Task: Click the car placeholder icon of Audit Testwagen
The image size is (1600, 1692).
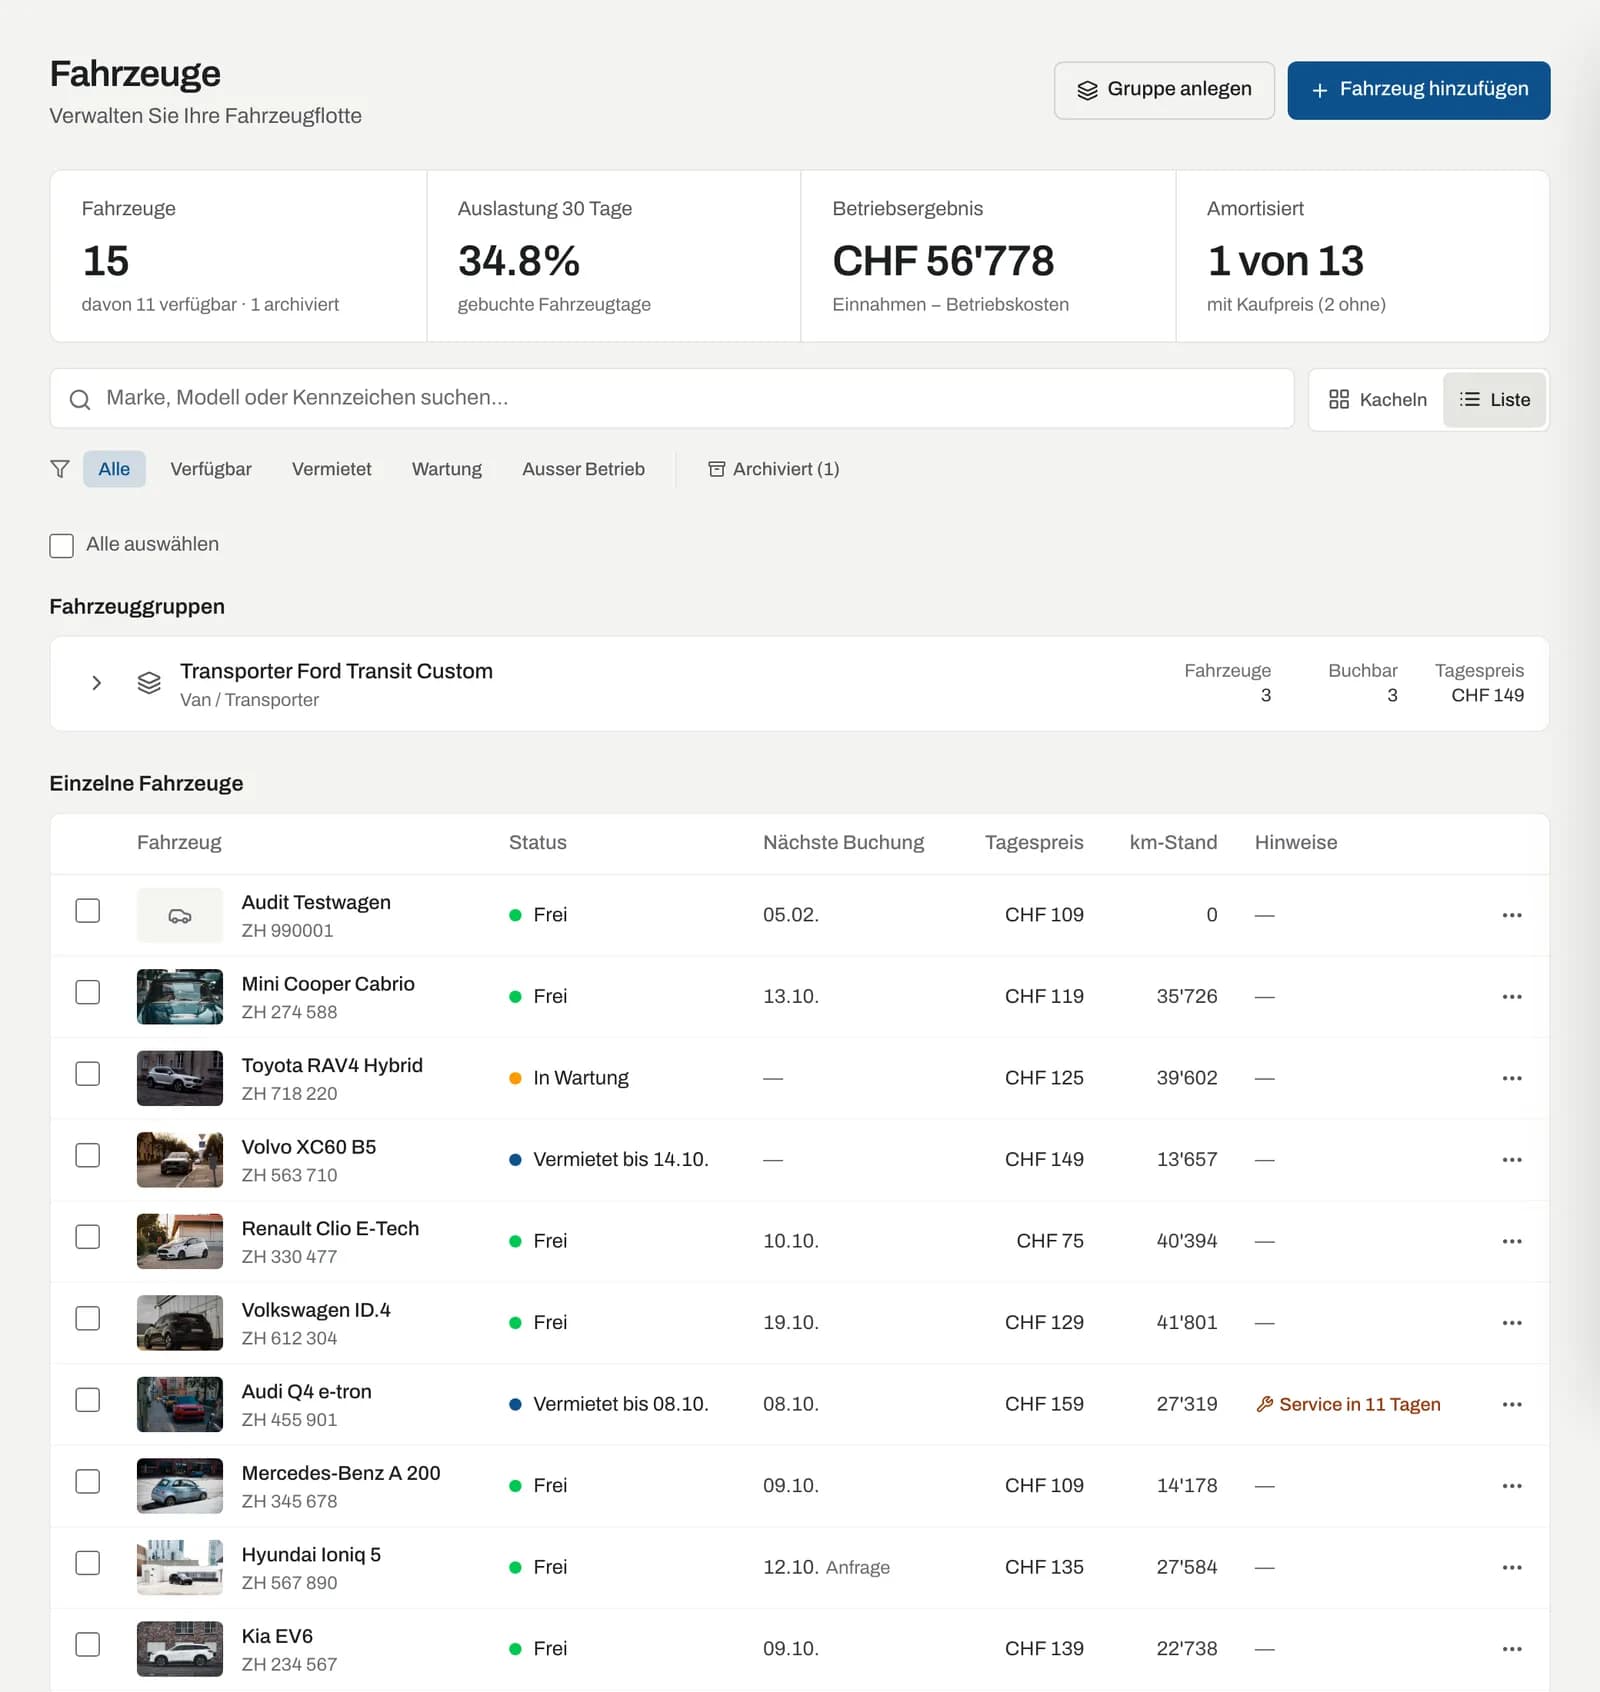Action: point(180,915)
